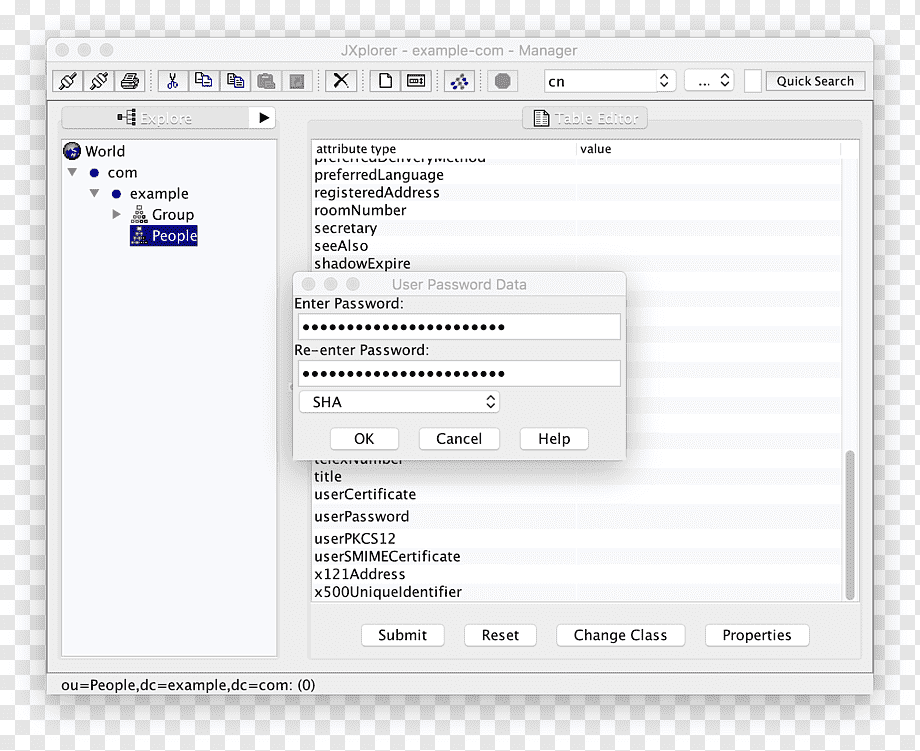Click Help in the password dialog
This screenshot has height=751, width=920.
554,439
